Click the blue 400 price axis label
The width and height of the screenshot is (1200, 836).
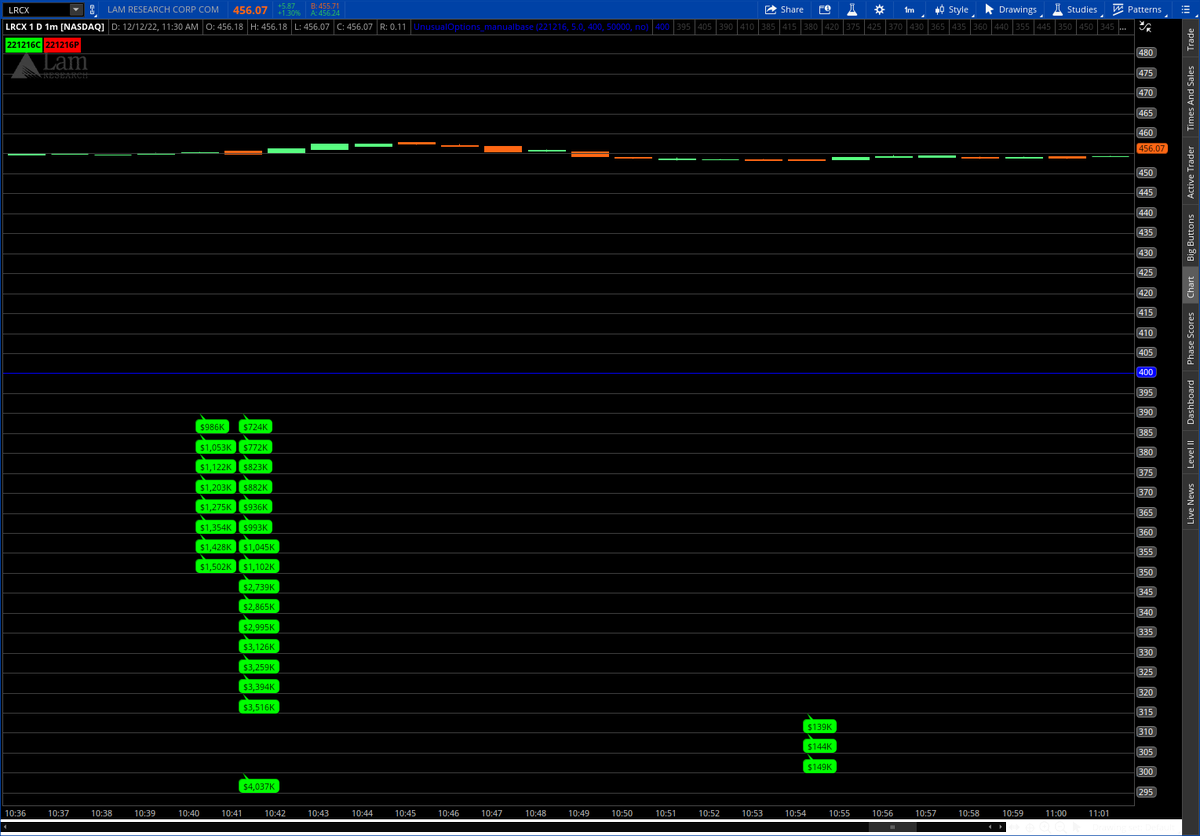coord(1146,372)
